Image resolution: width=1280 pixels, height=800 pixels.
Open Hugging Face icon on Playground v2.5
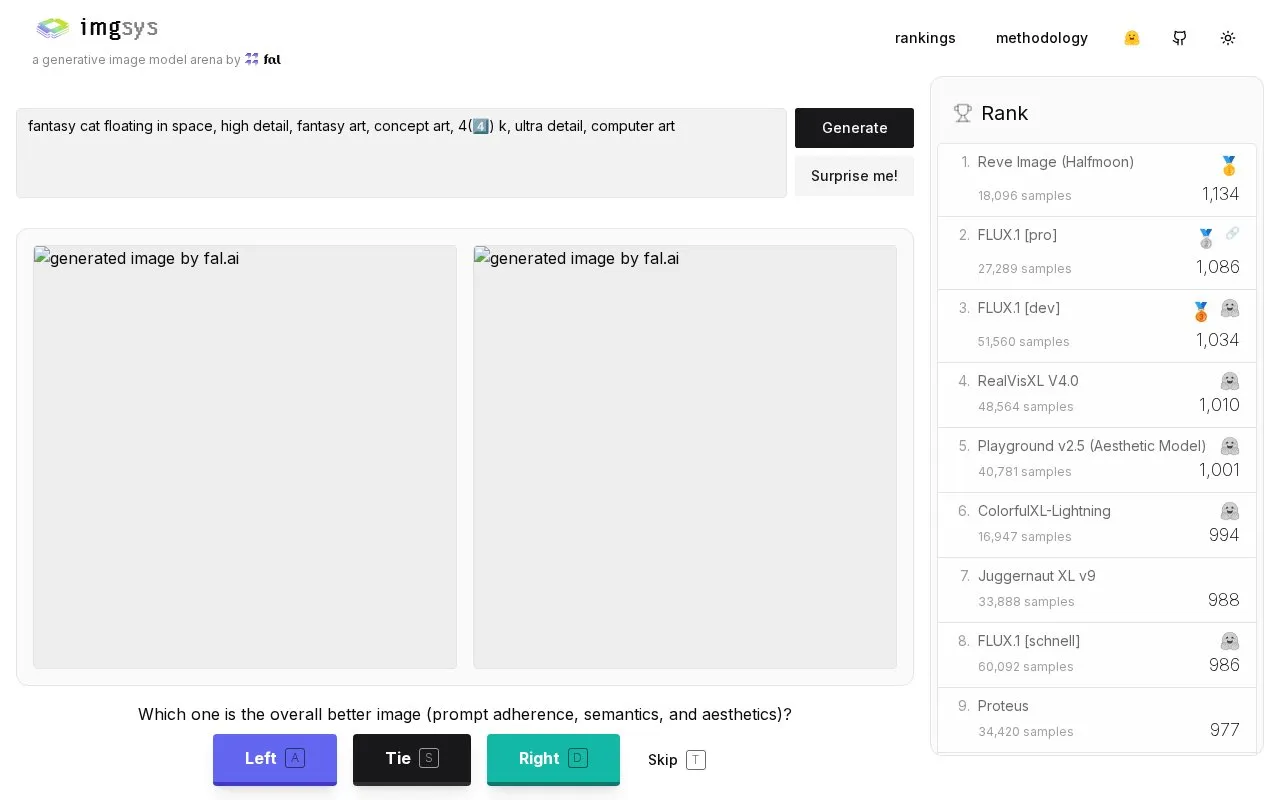click(1230, 446)
